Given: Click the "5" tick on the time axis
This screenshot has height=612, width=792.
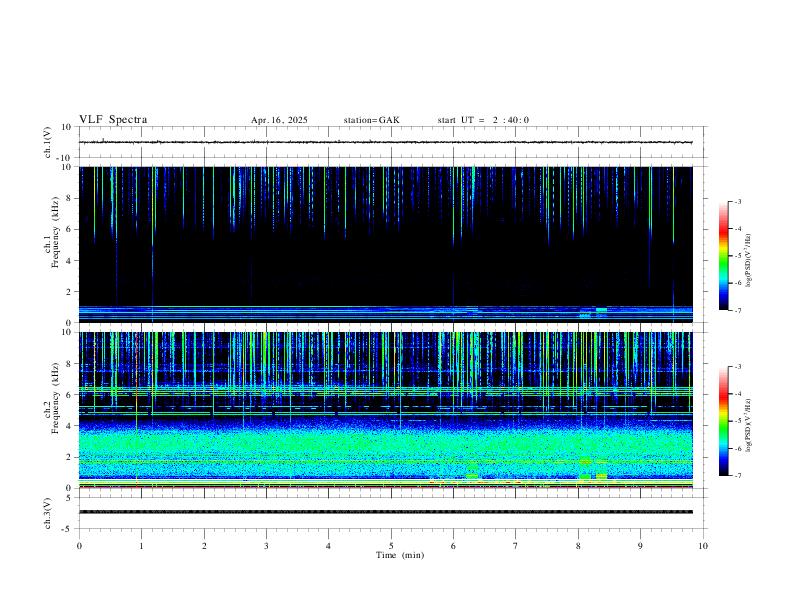Looking at the screenshot, I should click(x=391, y=546).
